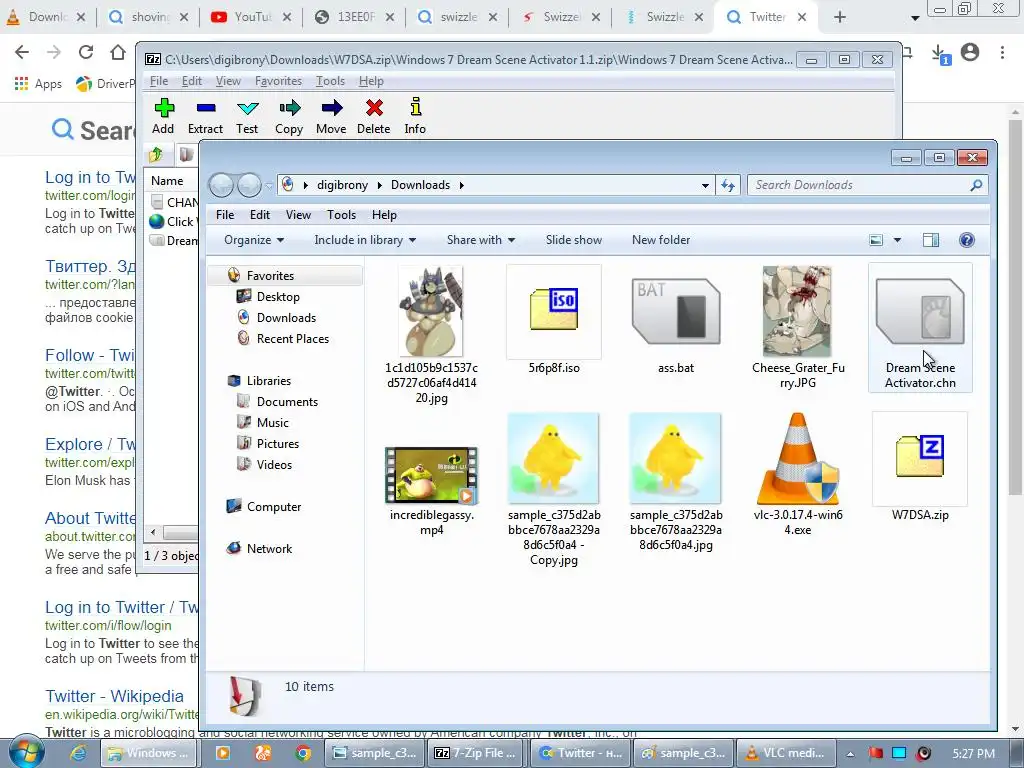Expand the view options dropdown arrow
The width and height of the screenshot is (1024, 768).
coord(897,240)
